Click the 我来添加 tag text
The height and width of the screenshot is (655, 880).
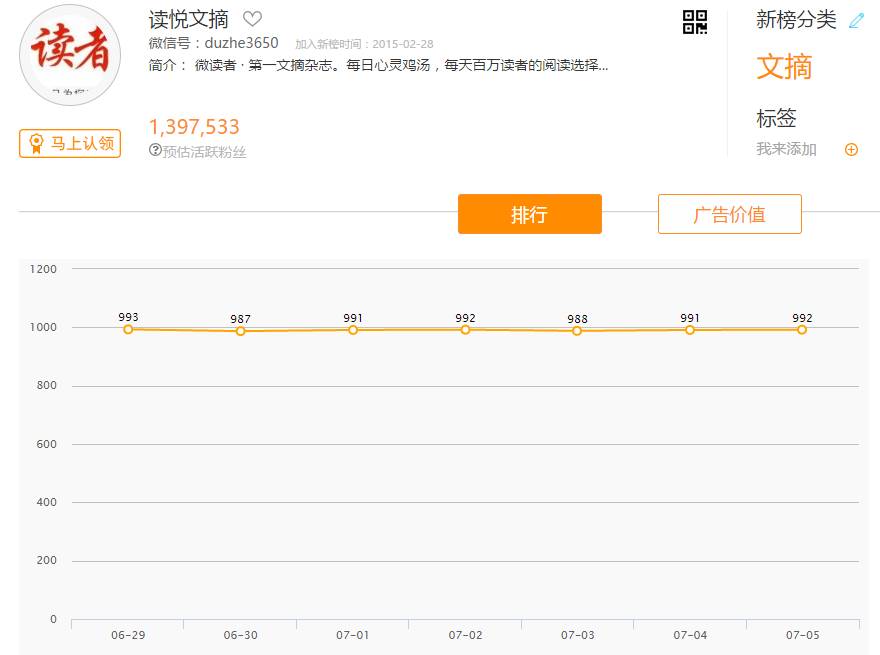[786, 150]
